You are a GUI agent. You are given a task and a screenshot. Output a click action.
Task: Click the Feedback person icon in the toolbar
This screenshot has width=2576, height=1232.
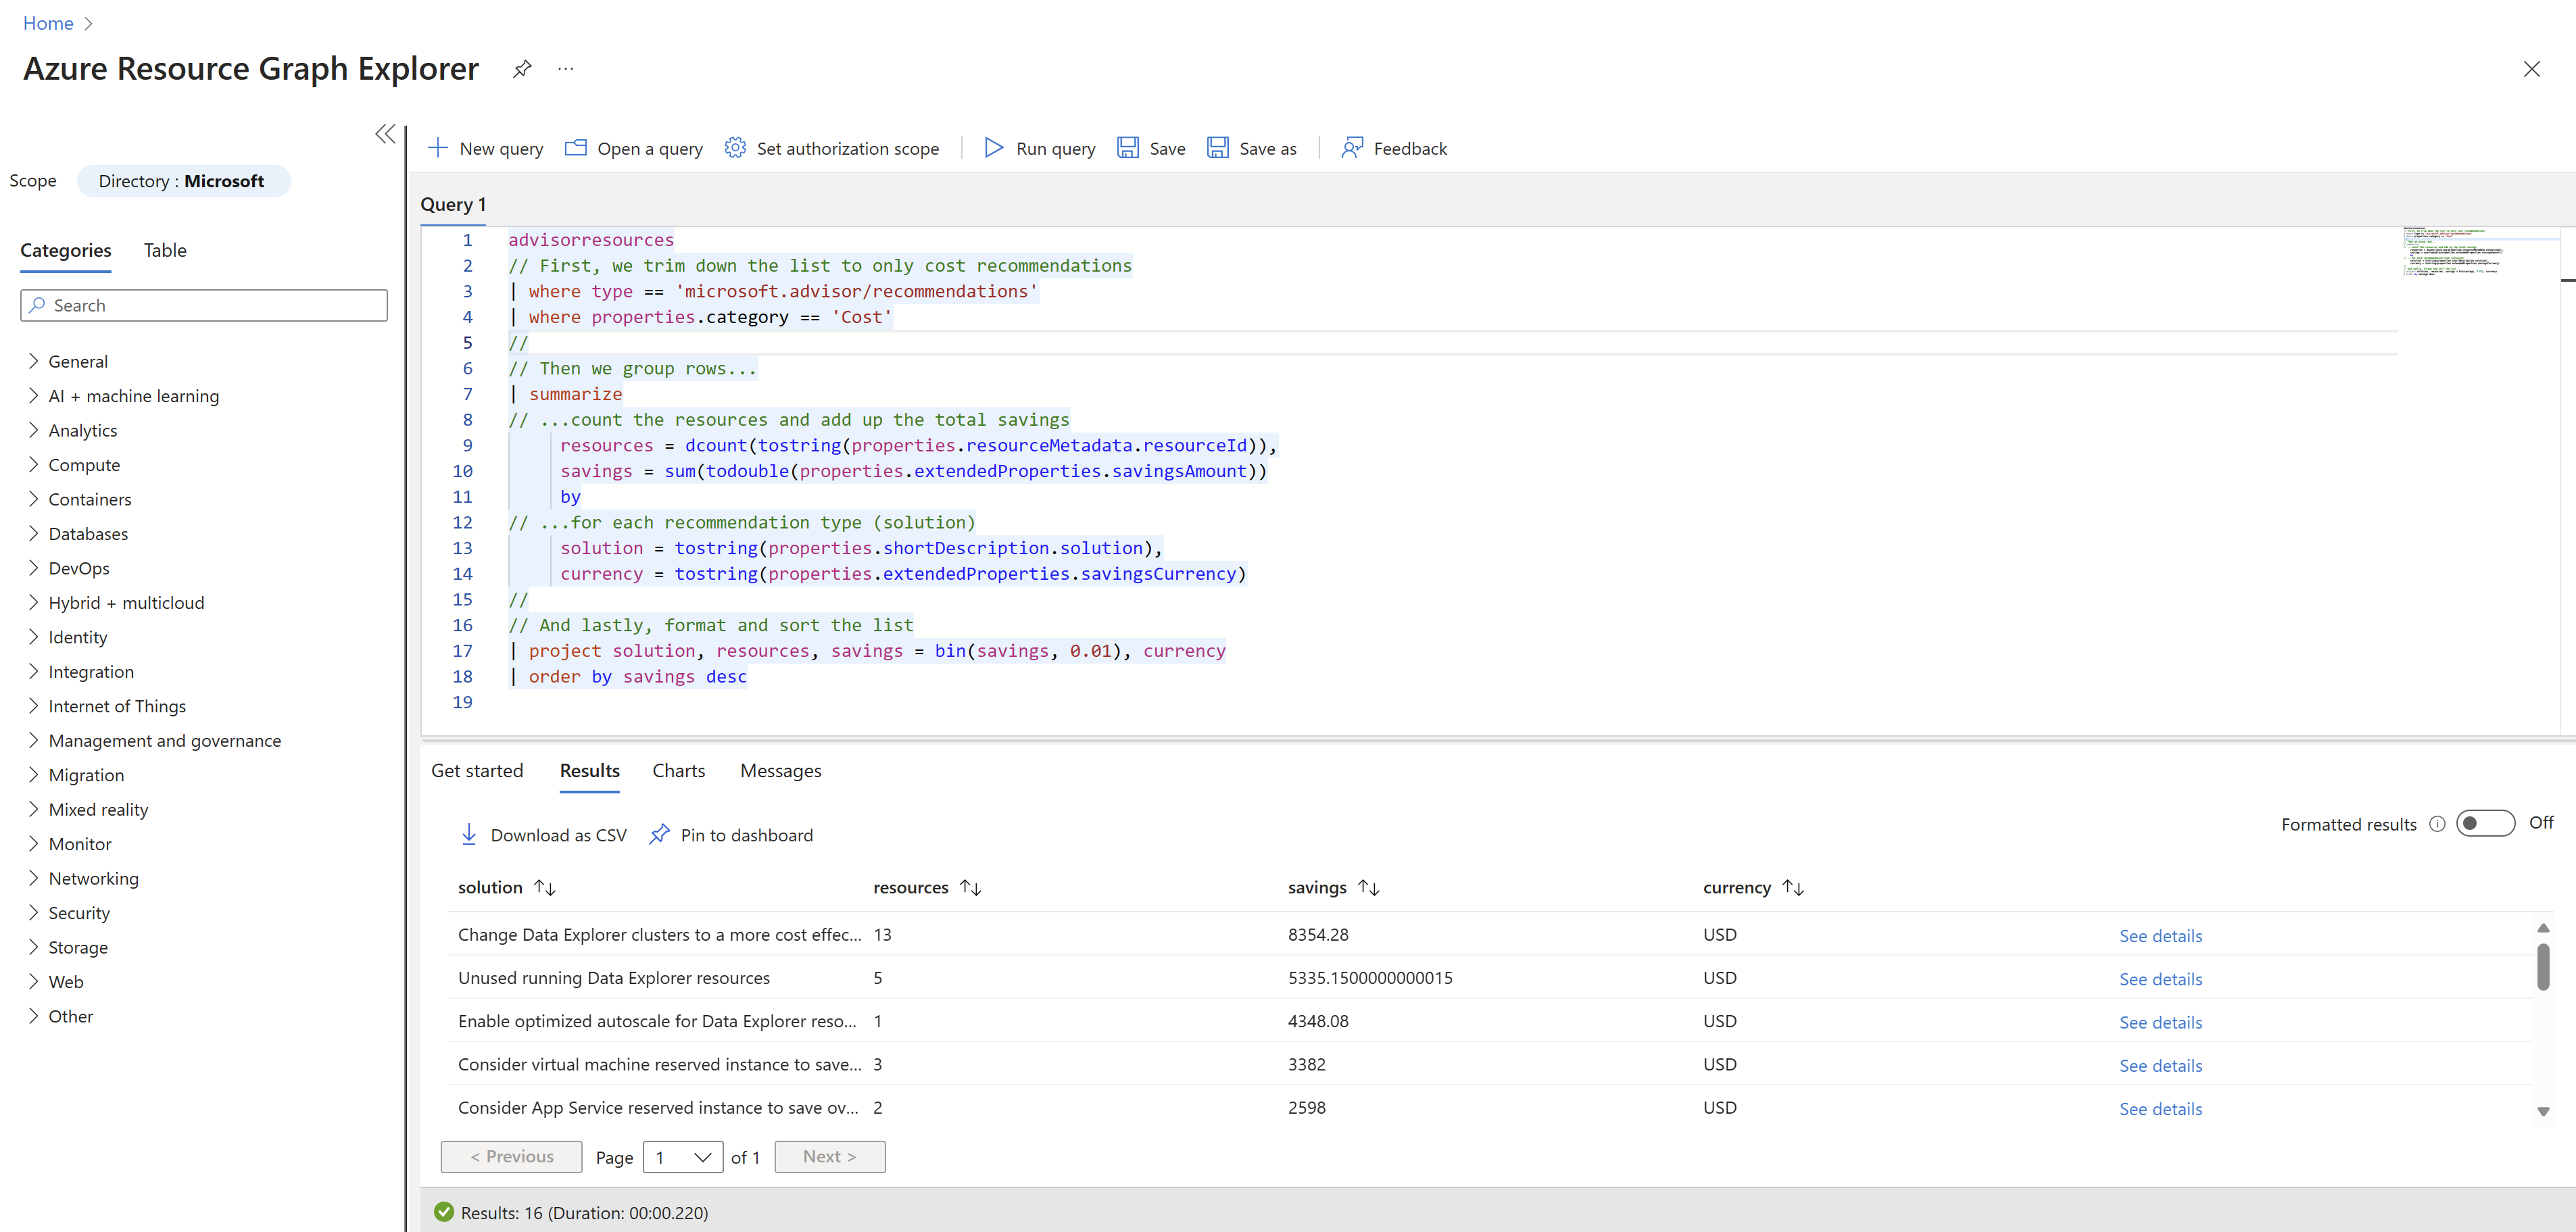click(1351, 148)
